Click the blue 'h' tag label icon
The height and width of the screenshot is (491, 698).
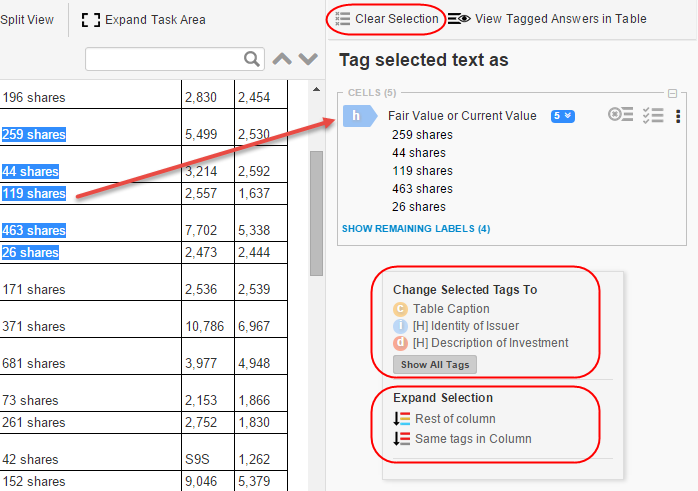360,116
